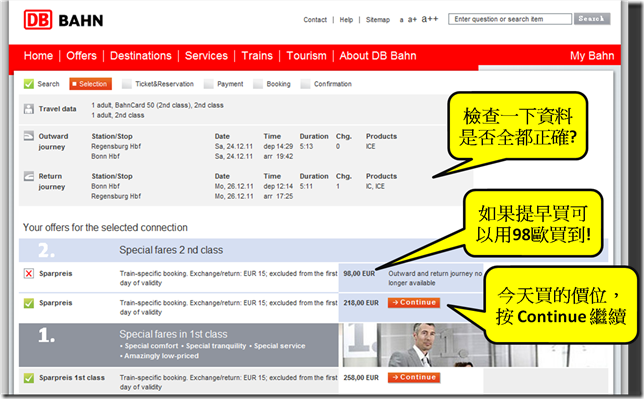Image resolution: width=644 pixels, height=399 pixels.
Task: Click the green checkmark beside Sparpreis 1st class
Action: click(x=29, y=378)
